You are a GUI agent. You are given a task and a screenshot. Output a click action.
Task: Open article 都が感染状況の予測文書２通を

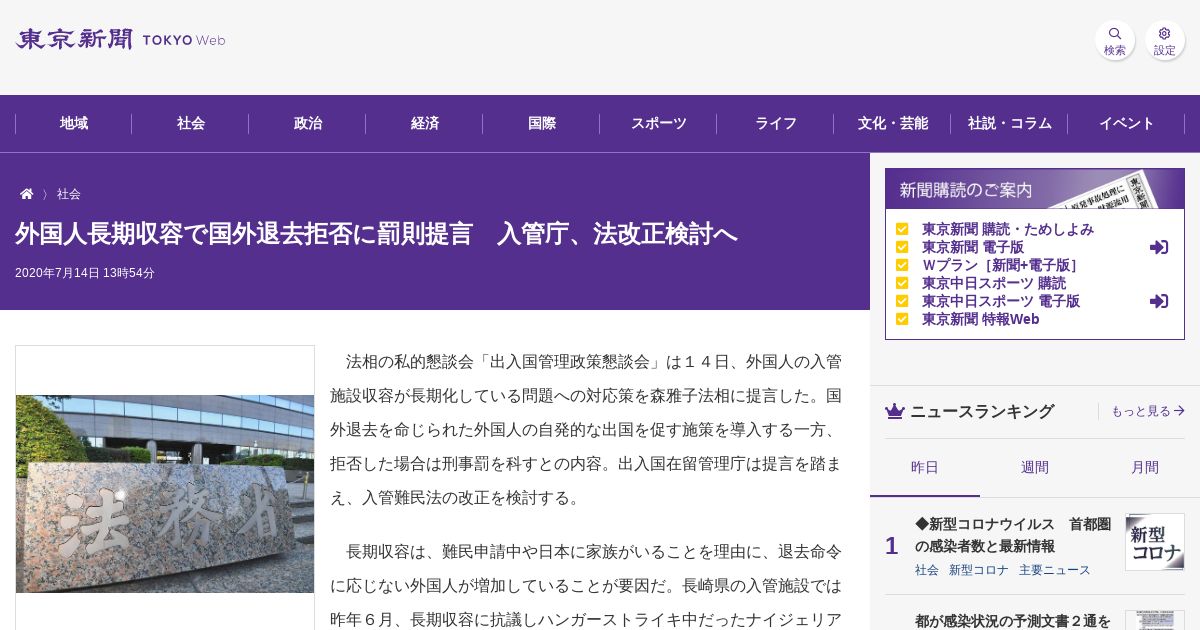pyautogui.click(x=1013, y=620)
